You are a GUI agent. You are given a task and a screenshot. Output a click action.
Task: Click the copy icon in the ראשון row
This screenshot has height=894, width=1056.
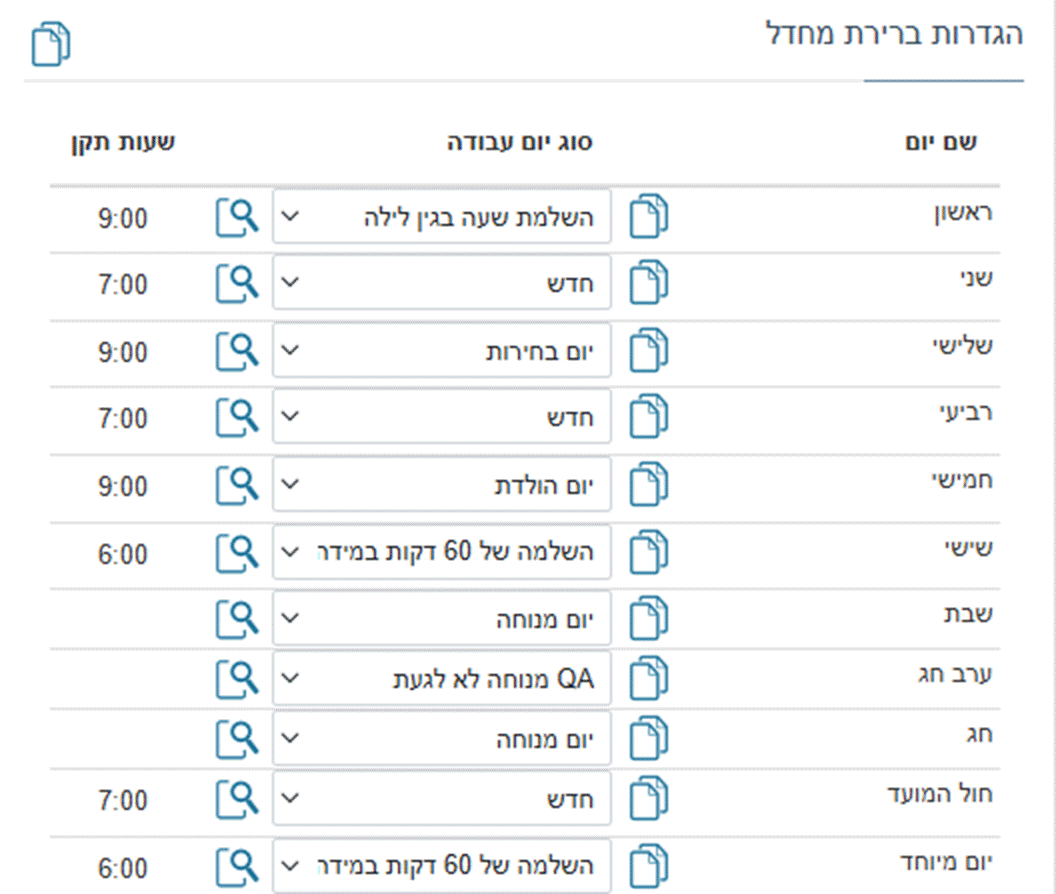649,218
